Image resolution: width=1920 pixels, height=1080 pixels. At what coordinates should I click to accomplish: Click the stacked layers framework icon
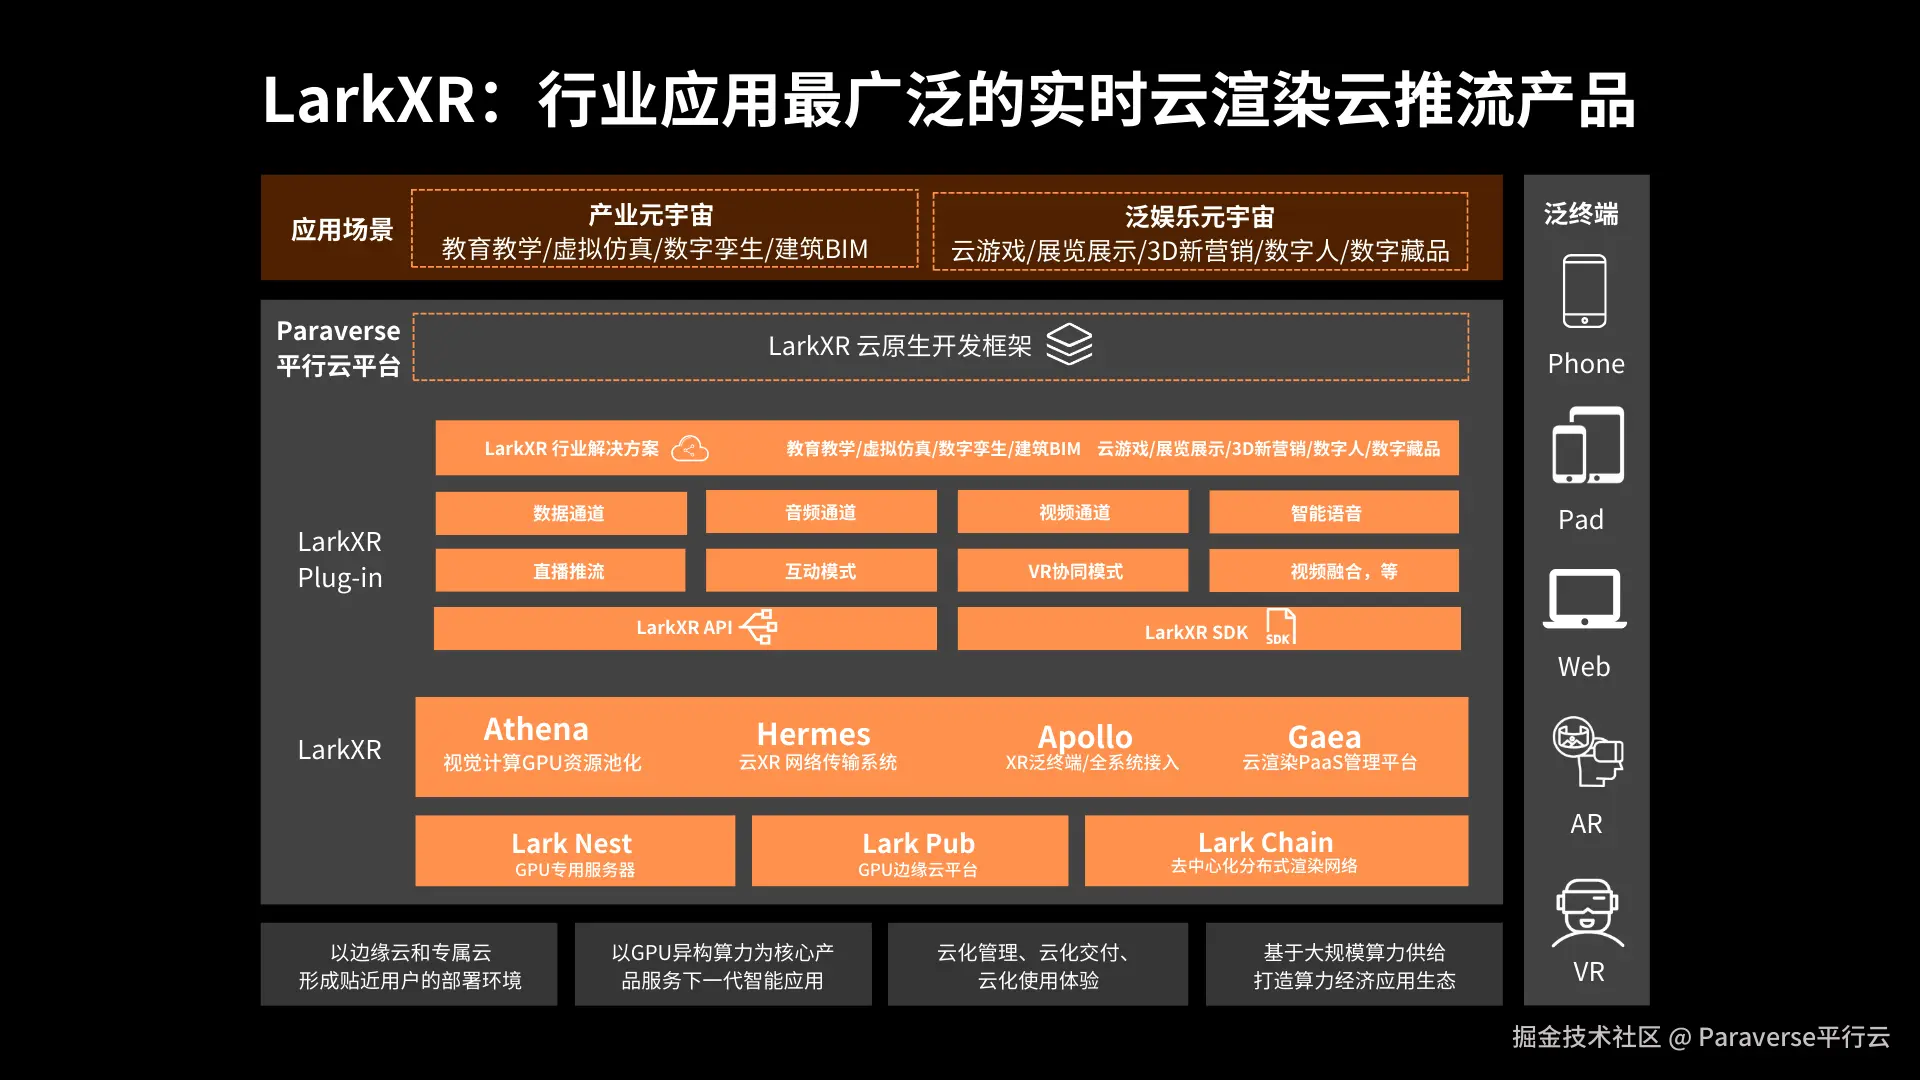1069,345
